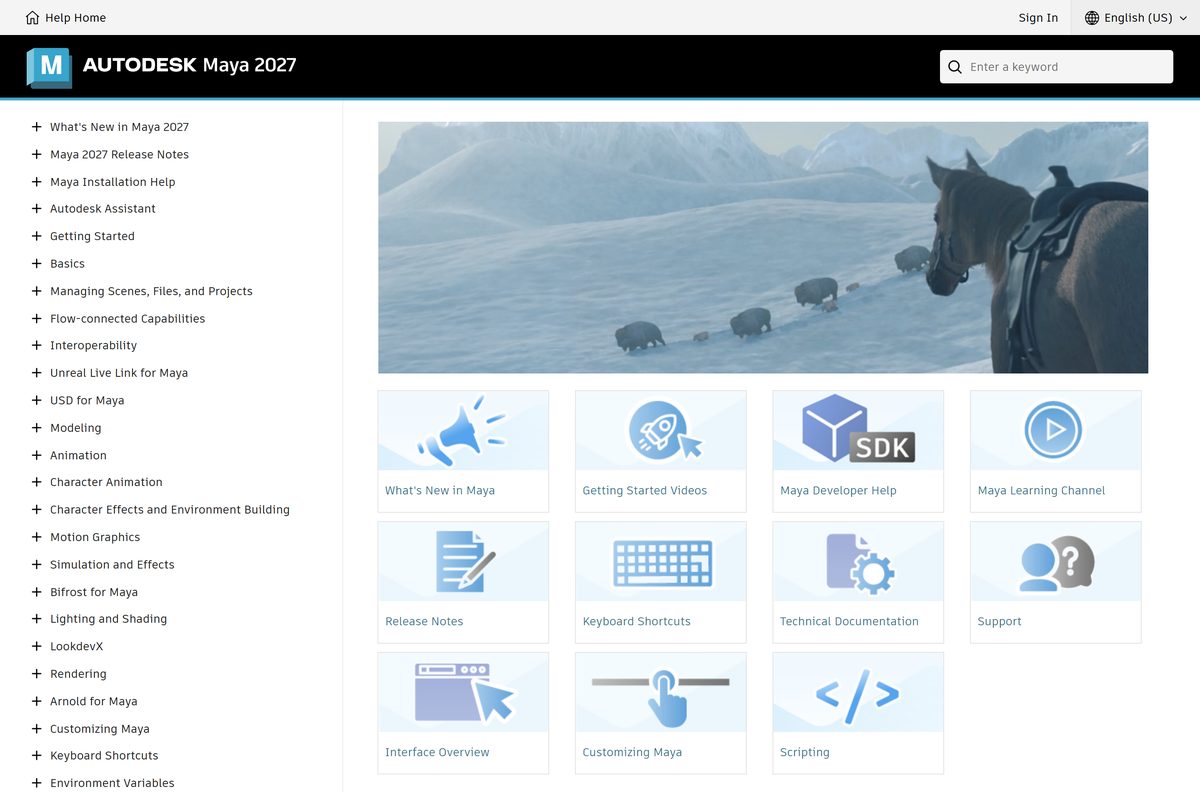Image resolution: width=1200 pixels, height=792 pixels.
Task: Expand the Modeling plus icon
Action: point(36,428)
